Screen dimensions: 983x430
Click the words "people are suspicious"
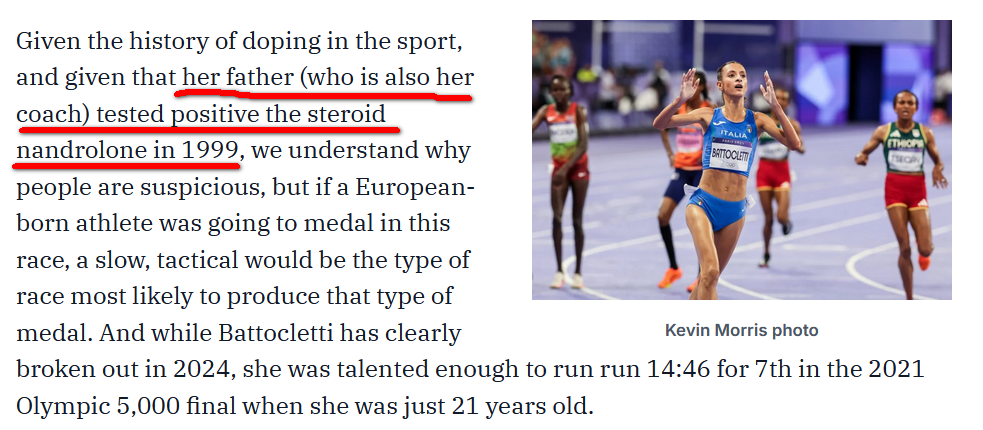pos(127,188)
